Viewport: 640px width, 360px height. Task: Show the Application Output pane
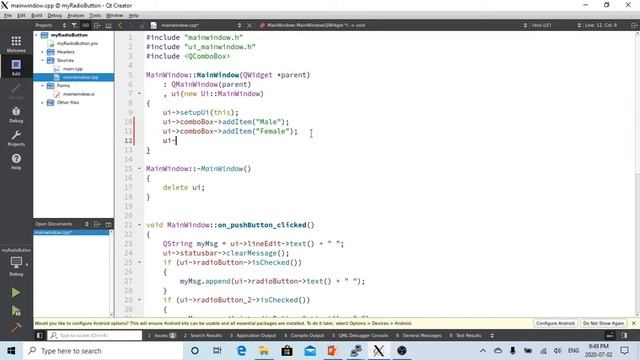point(253,336)
